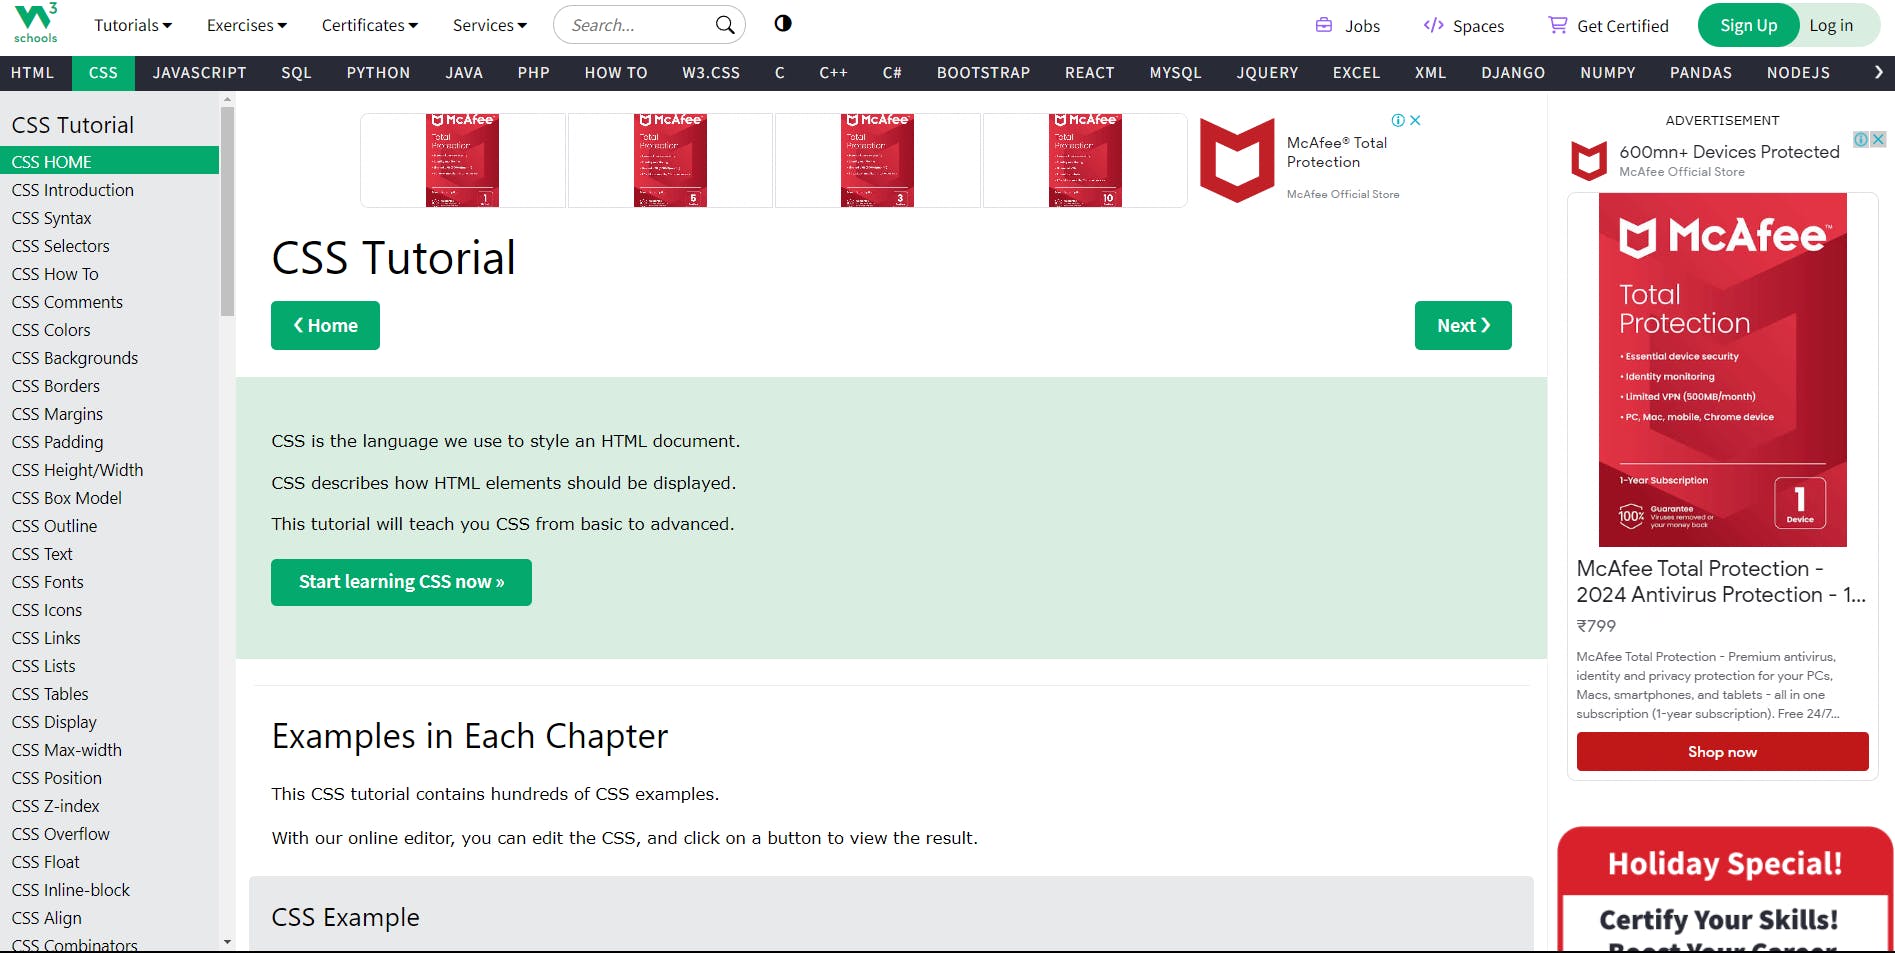Open Get Certified cart link
1895x953 pixels.
[1608, 25]
